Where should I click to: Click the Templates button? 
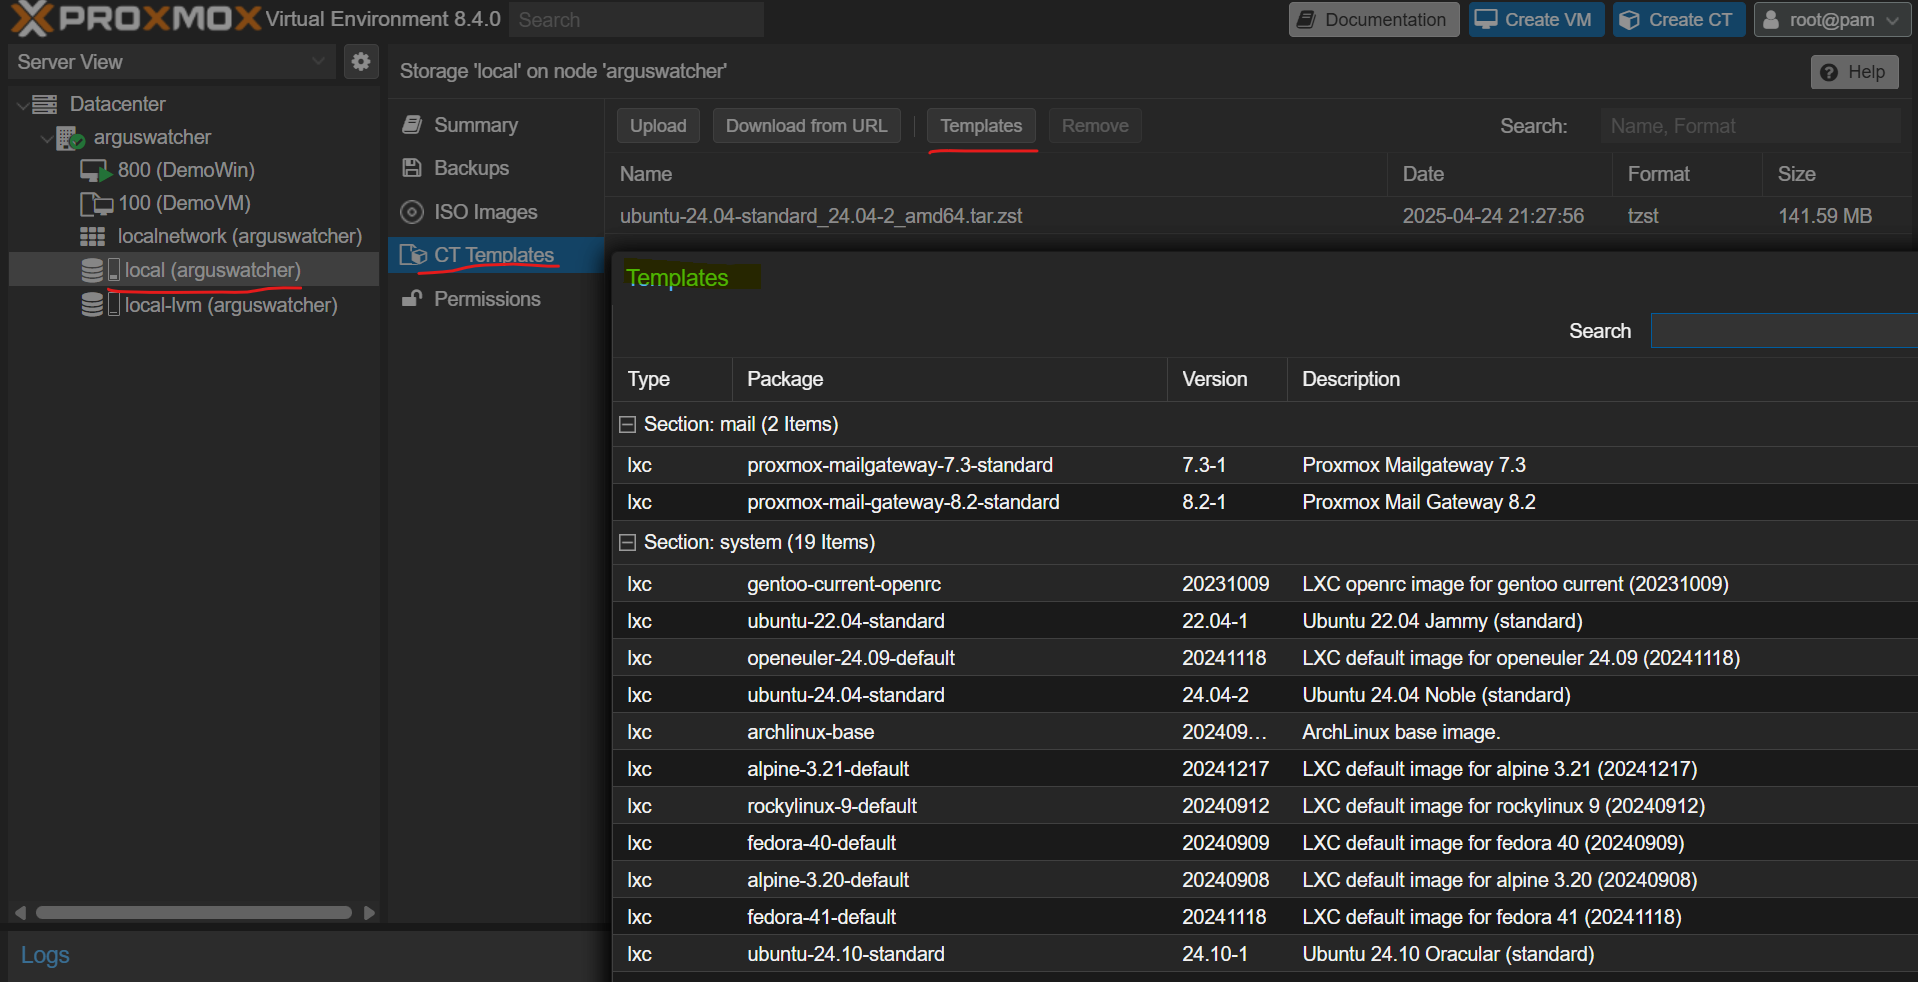point(981,126)
